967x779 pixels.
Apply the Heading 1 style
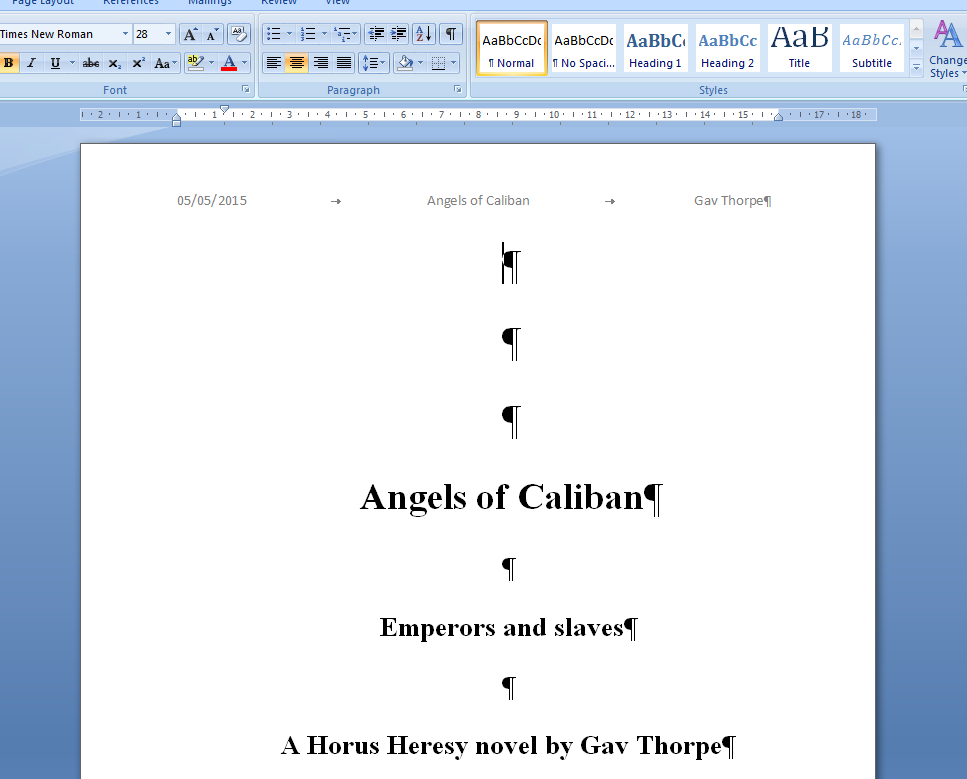(655, 48)
